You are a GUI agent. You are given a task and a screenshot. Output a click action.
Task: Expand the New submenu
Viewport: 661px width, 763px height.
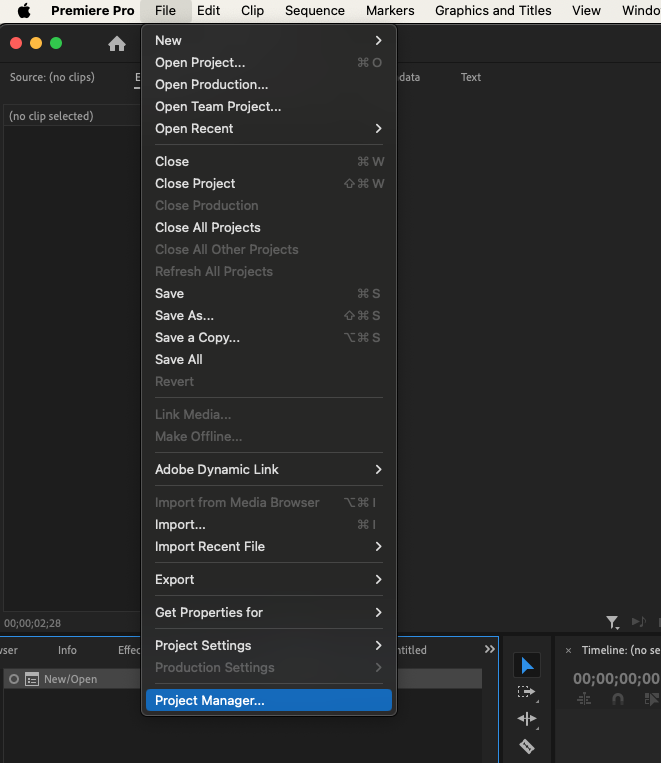click(269, 40)
